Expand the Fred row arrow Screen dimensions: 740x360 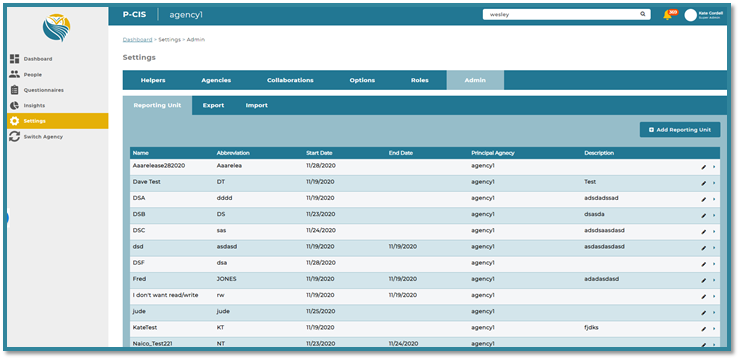(x=714, y=280)
